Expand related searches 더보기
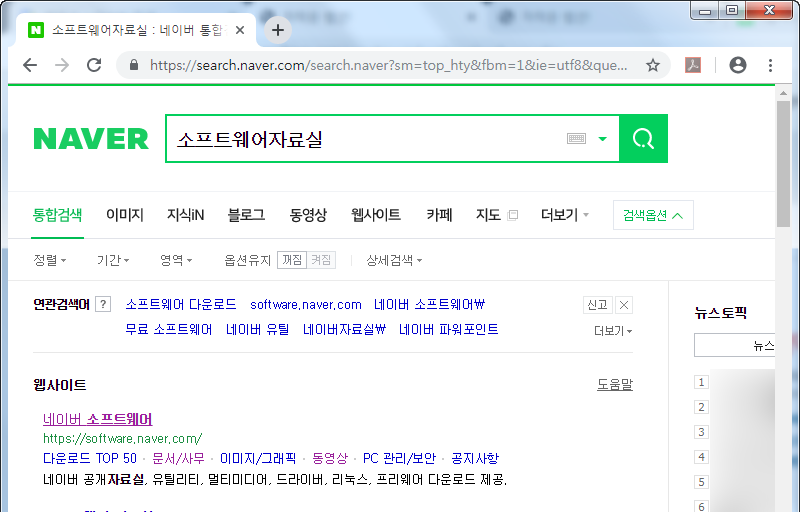This screenshot has height=512, width=800. click(x=613, y=331)
